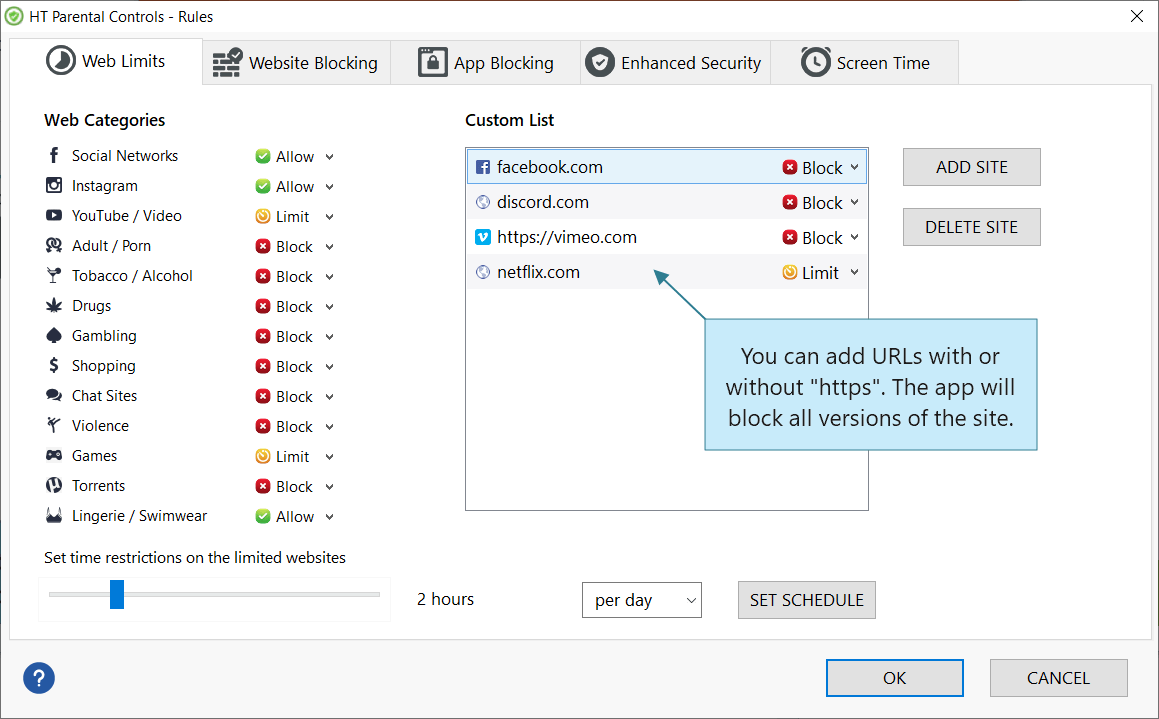Screen dimensions: 1159x719
Task: Select the discord.com row text
Action: tap(543, 202)
